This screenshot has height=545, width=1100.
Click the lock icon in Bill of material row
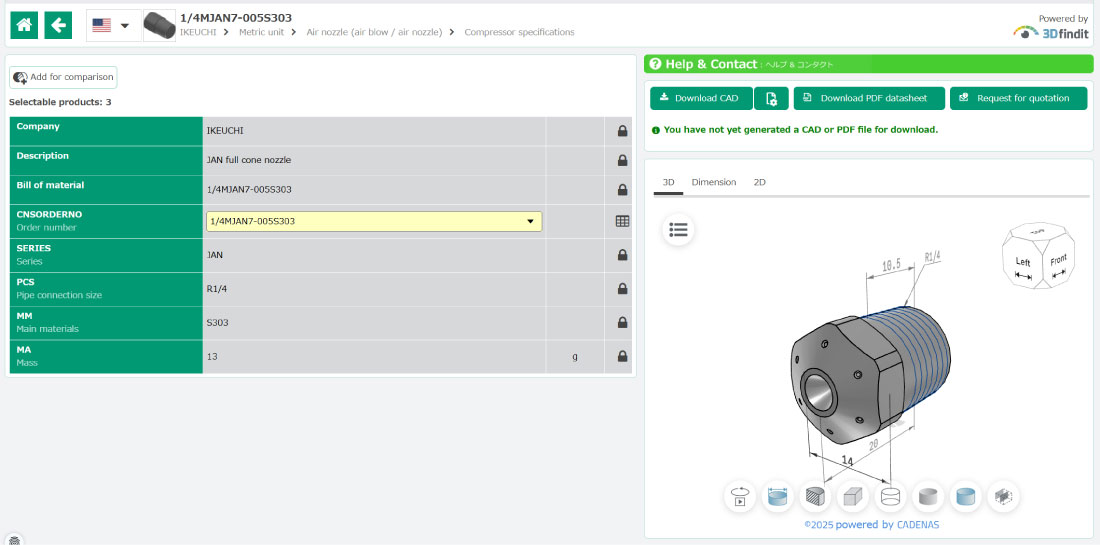(622, 190)
